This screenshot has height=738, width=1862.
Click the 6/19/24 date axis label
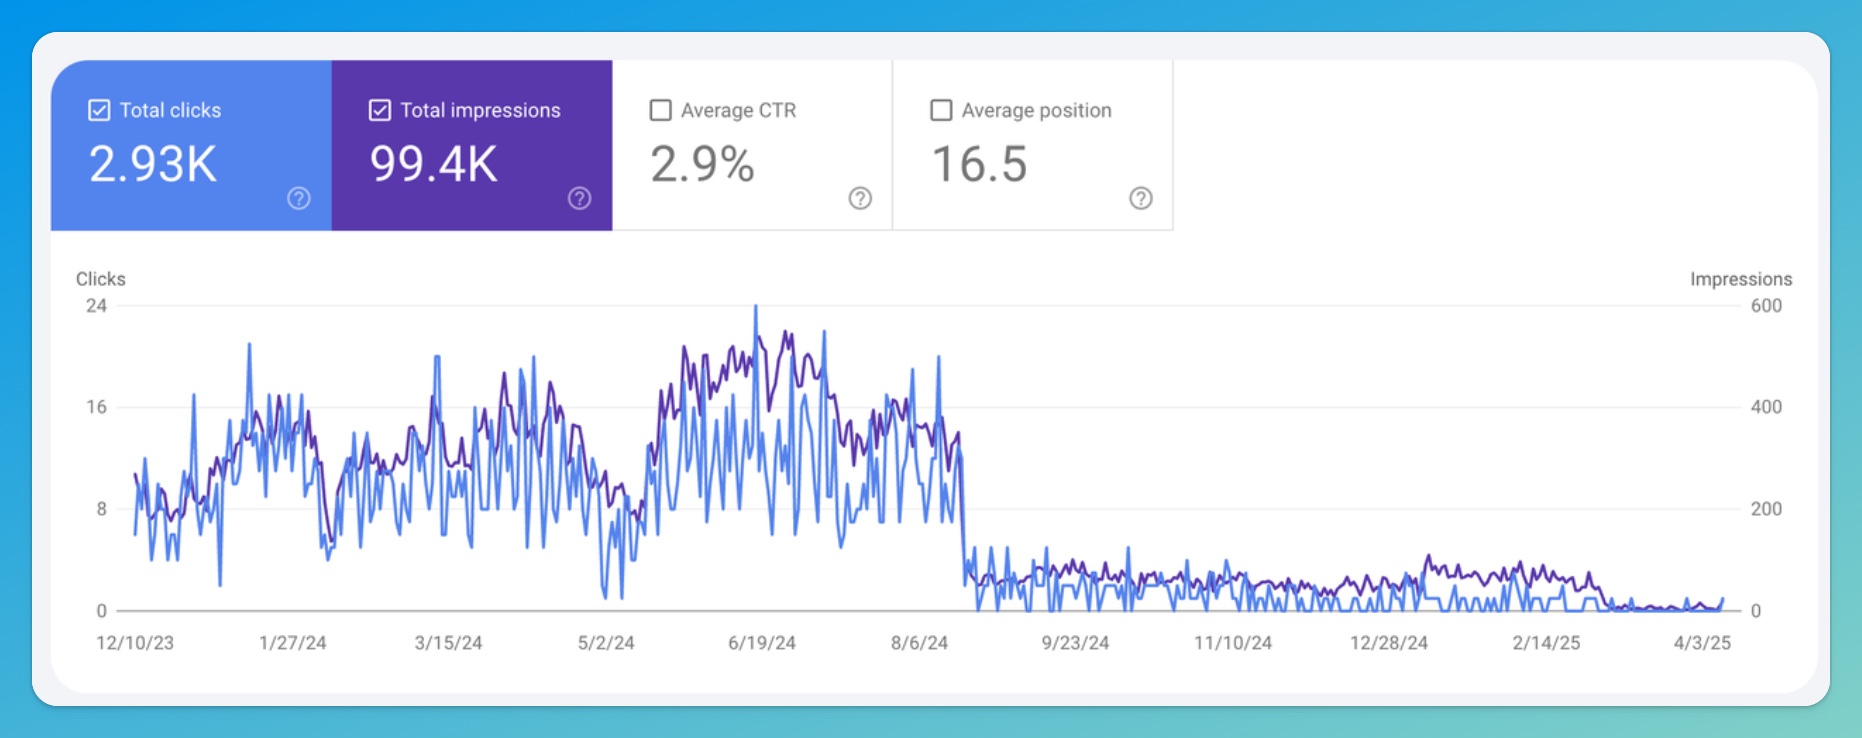click(762, 643)
